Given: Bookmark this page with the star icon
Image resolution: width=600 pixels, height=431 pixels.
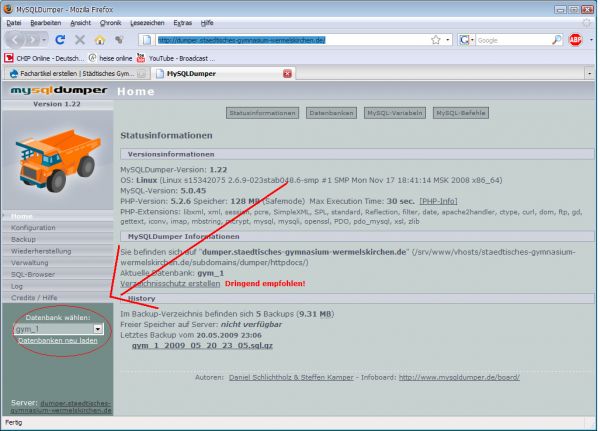Looking at the screenshot, I should [x=435, y=40].
